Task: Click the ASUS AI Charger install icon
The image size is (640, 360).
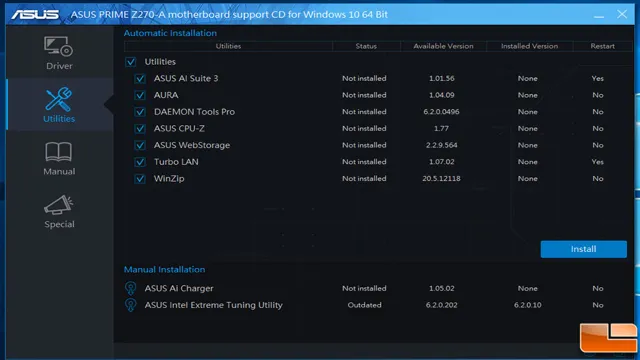Action: [131, 288]
